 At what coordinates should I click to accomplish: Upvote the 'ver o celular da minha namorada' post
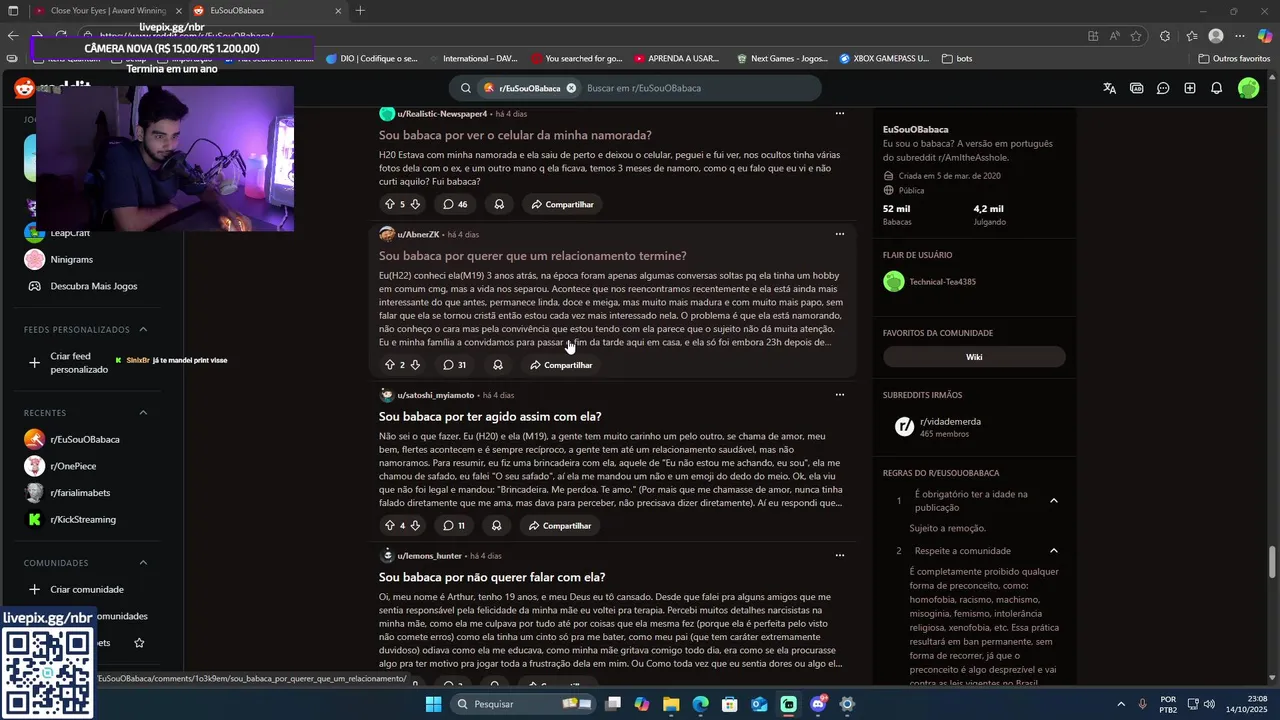pos(390,204)
